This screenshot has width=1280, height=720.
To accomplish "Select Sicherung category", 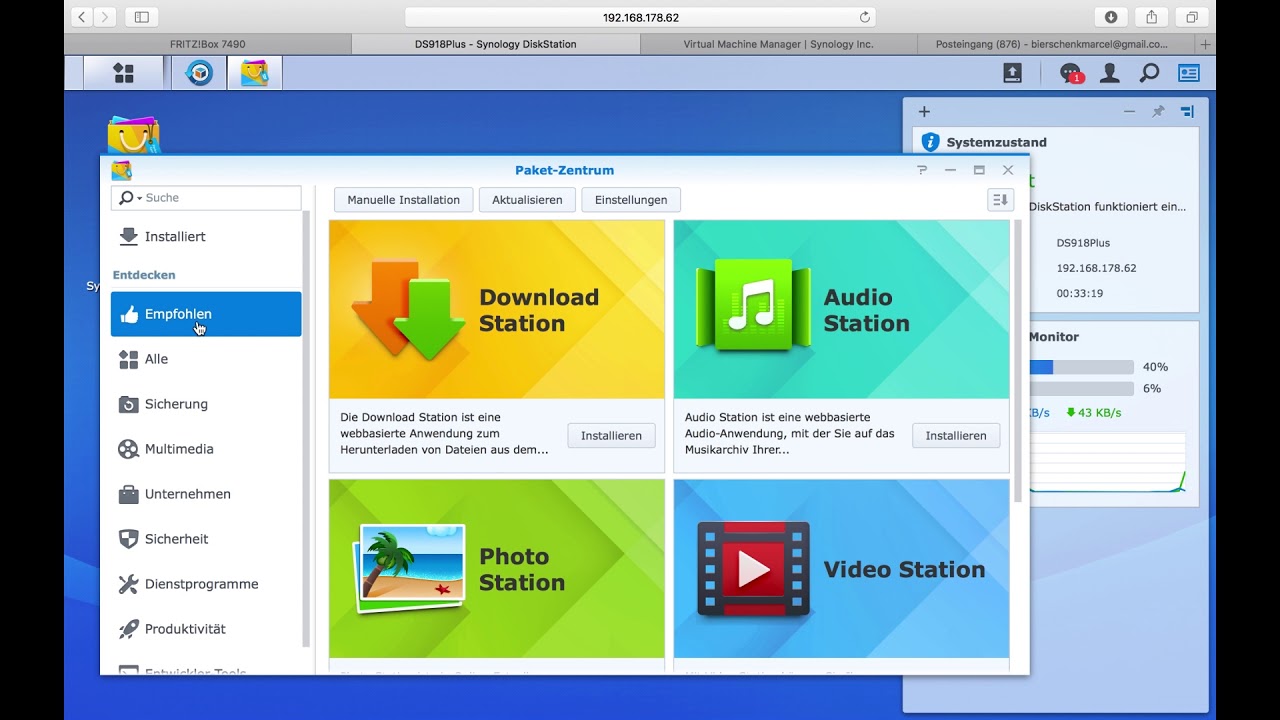I will 206,404.
